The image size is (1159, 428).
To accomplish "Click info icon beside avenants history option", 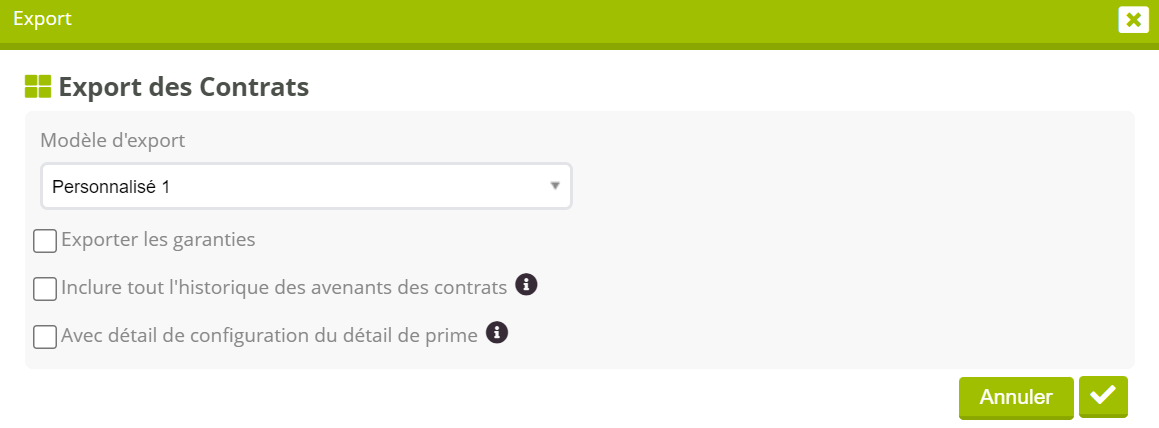I will [526, 285].
